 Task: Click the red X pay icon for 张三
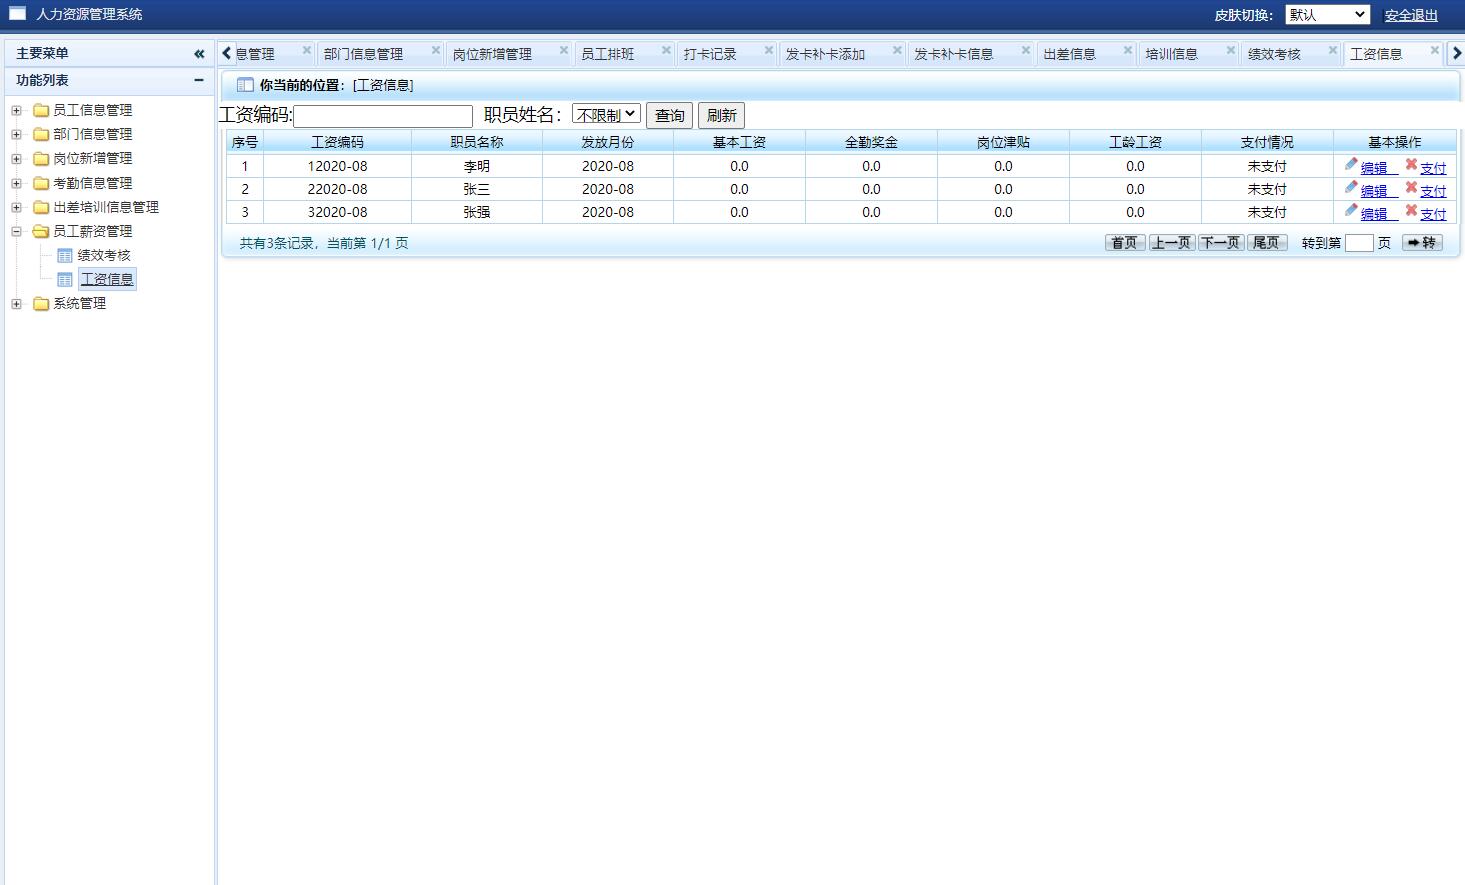[x=1411, y=188]
